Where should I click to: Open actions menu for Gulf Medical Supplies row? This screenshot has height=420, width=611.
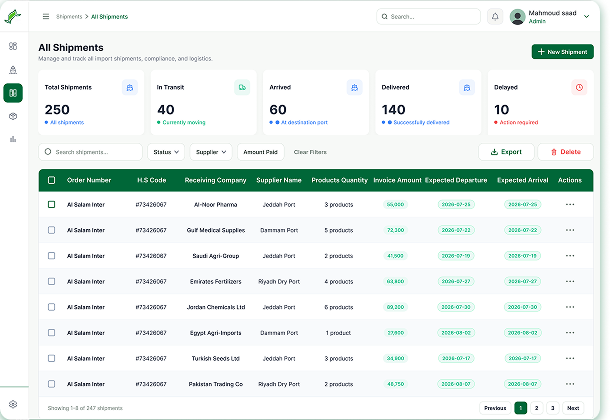click(x=570, y=230)
